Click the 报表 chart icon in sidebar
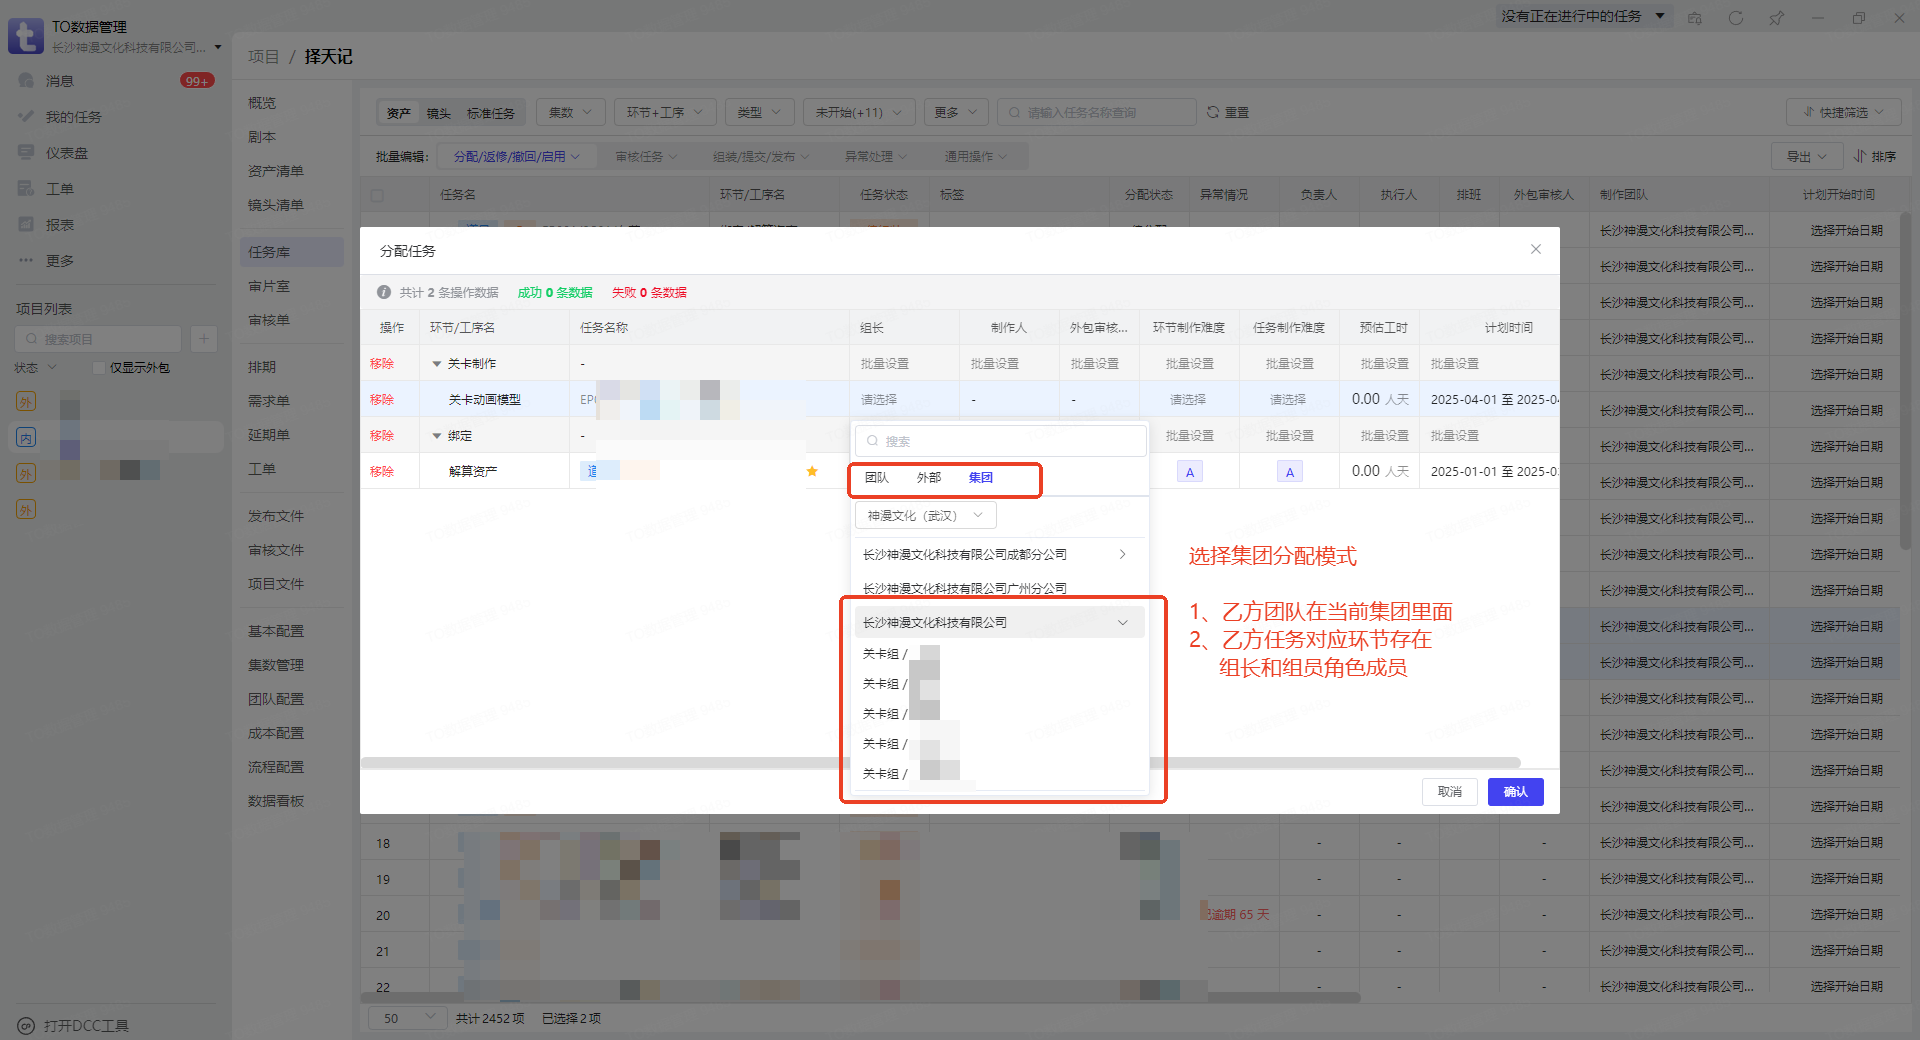 pos(26,225)
